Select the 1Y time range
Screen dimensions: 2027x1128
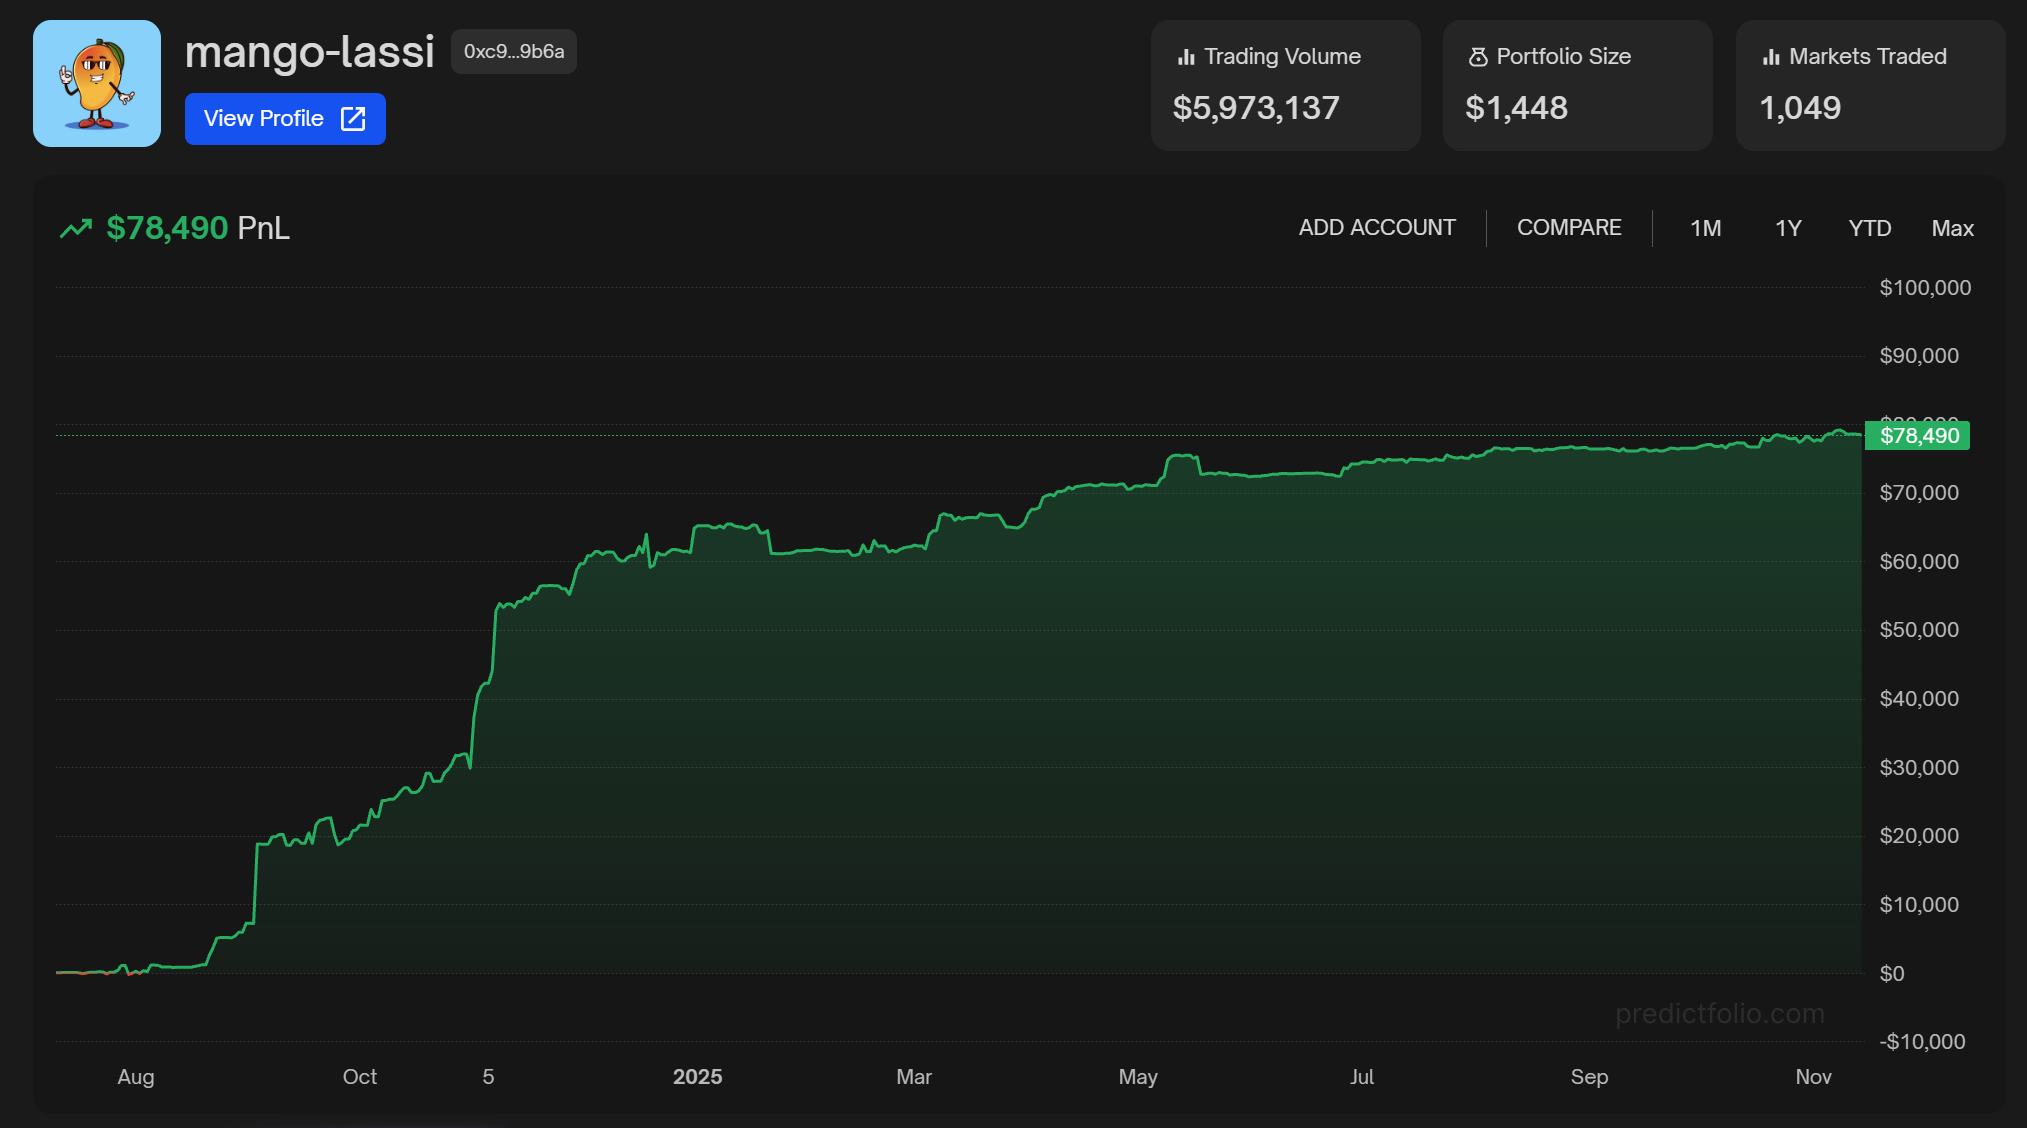click(x=1787, y=229)
